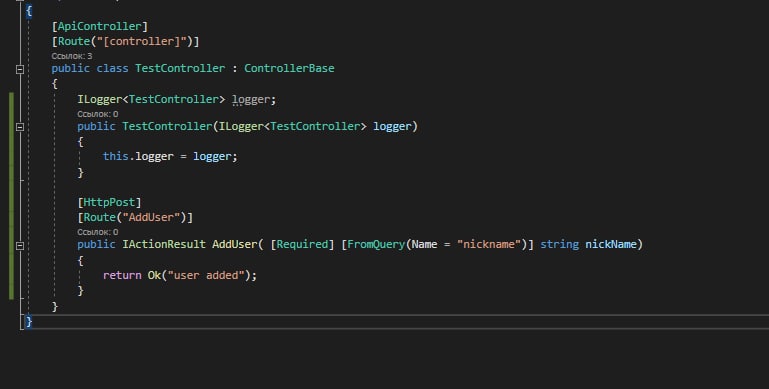Click the FromQuery attribute
This screenshot has width=769, height=389.
pyautogui.click(x=376, y=244)
